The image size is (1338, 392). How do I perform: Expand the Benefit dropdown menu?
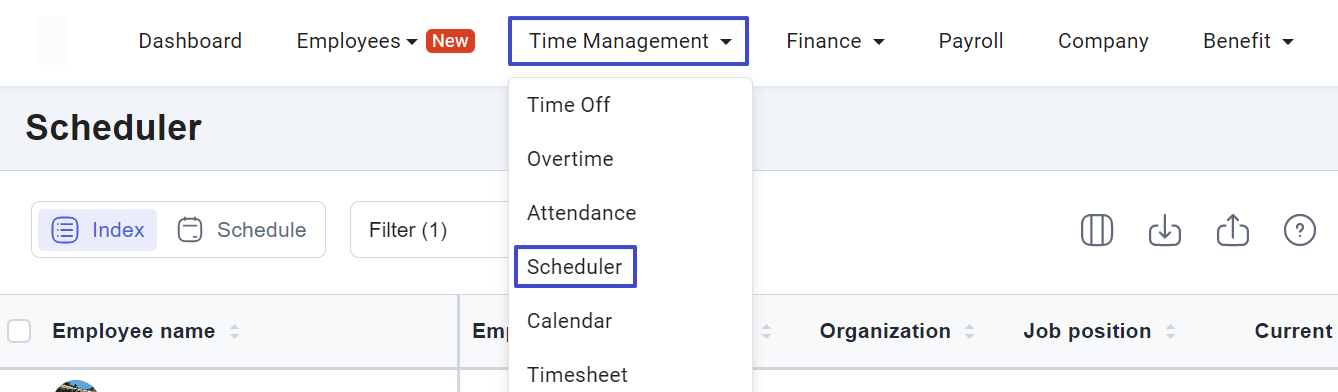pos(1249,41)
